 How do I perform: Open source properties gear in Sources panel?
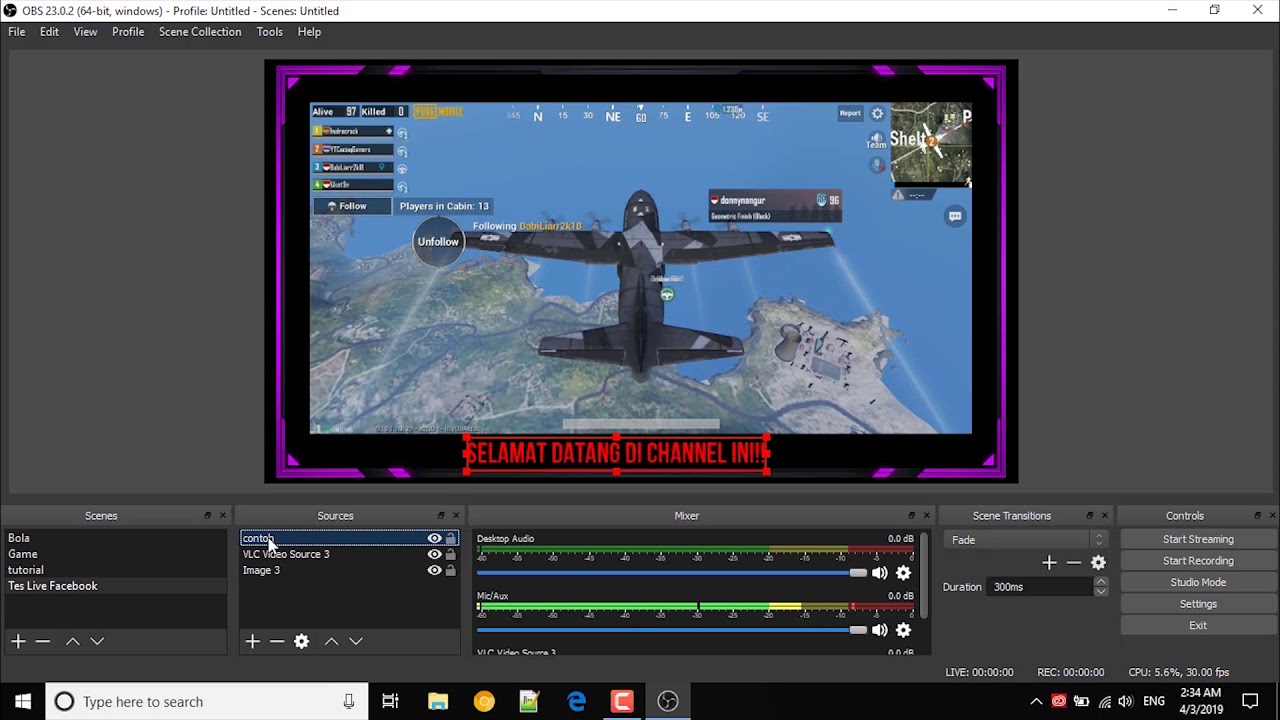[x=301, y=641]
